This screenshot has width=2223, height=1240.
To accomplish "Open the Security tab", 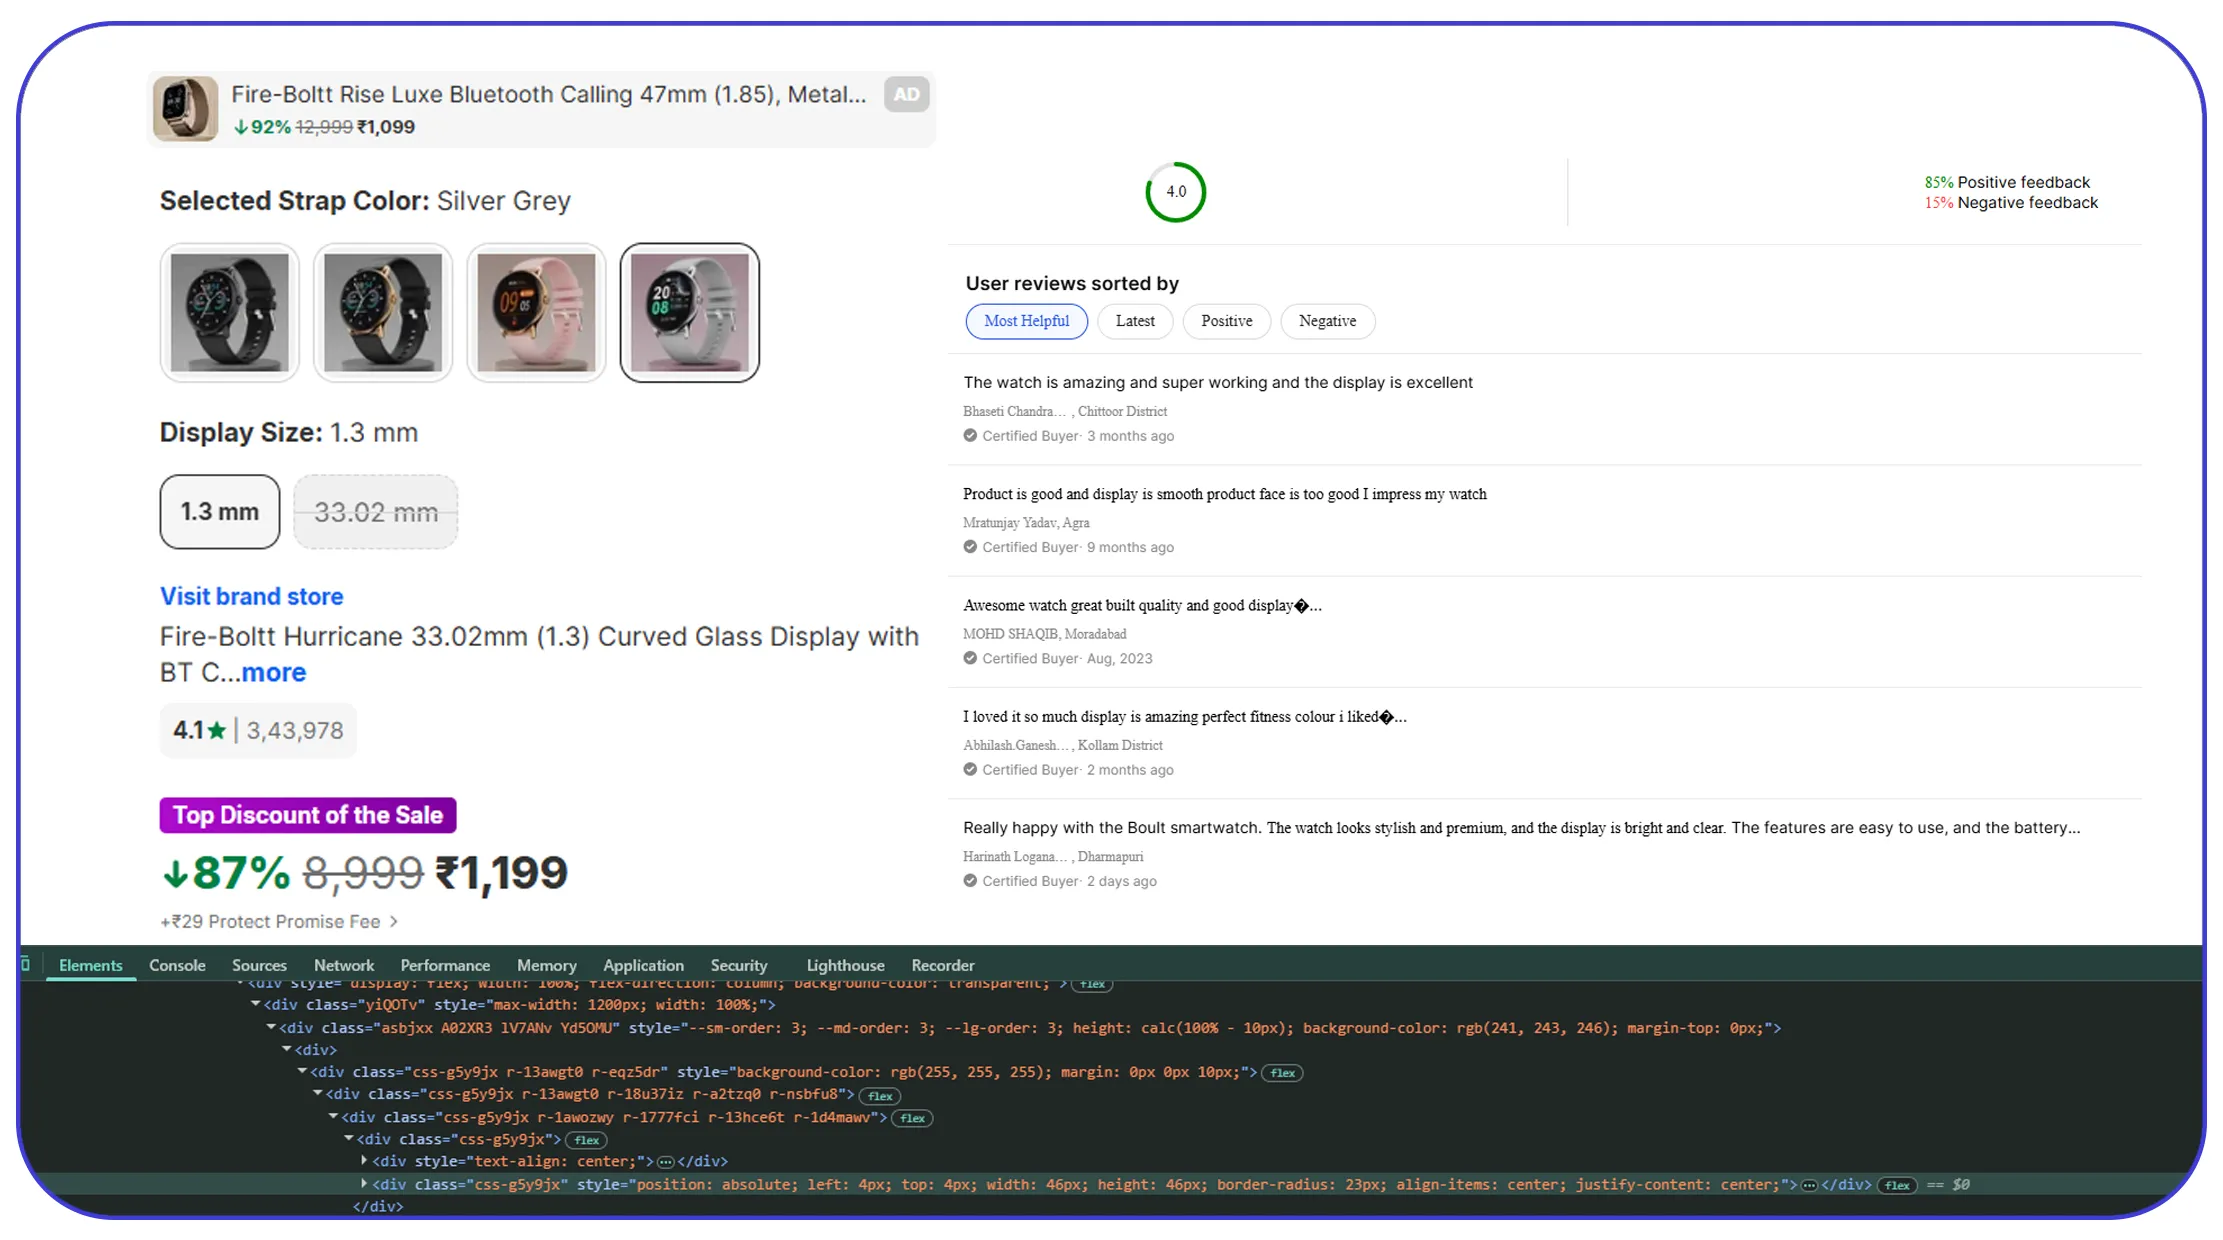I will [739, 965].
